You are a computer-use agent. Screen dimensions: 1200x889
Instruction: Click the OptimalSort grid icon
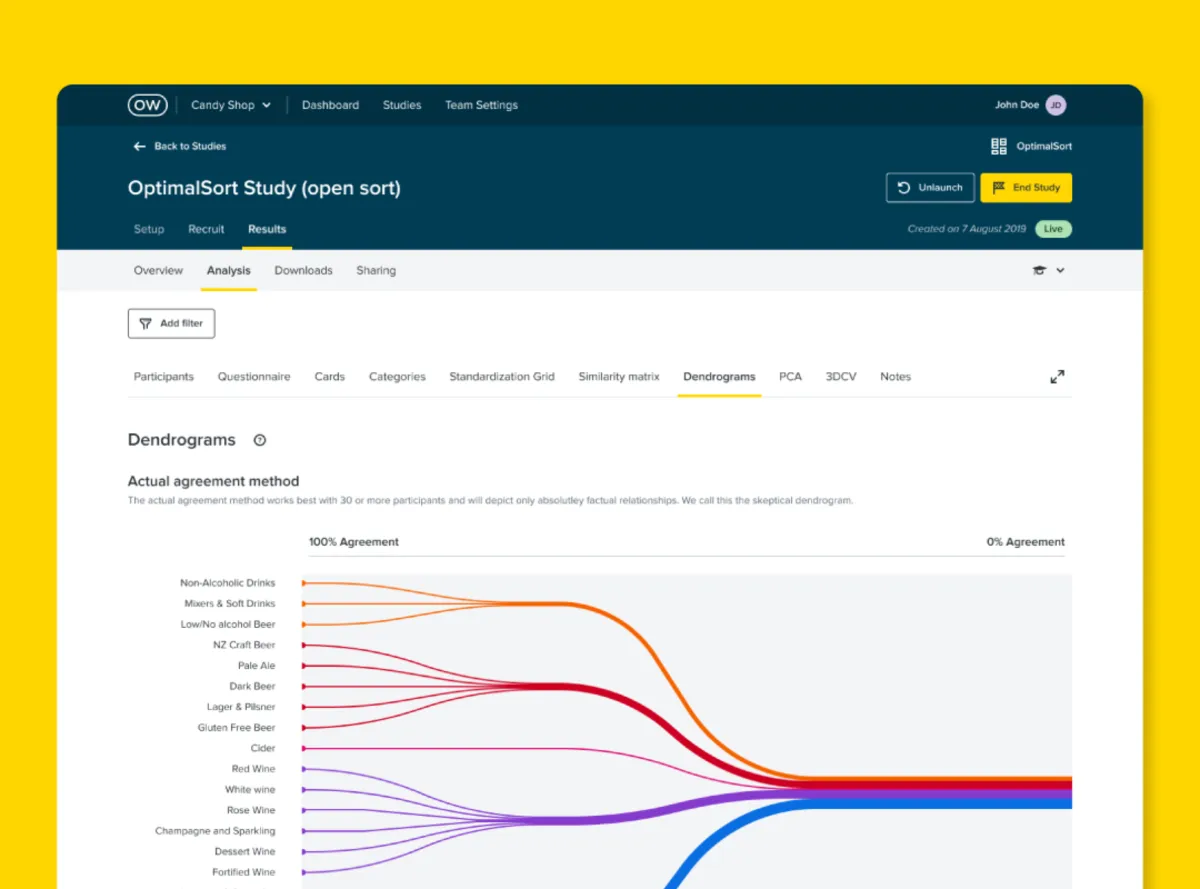[x=999, y=146]
